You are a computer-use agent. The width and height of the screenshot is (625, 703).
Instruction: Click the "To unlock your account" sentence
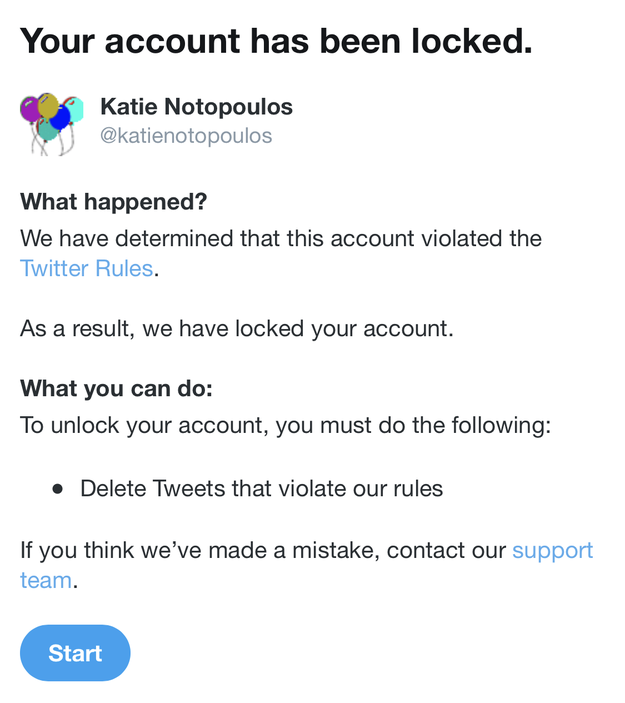(286, 425)
